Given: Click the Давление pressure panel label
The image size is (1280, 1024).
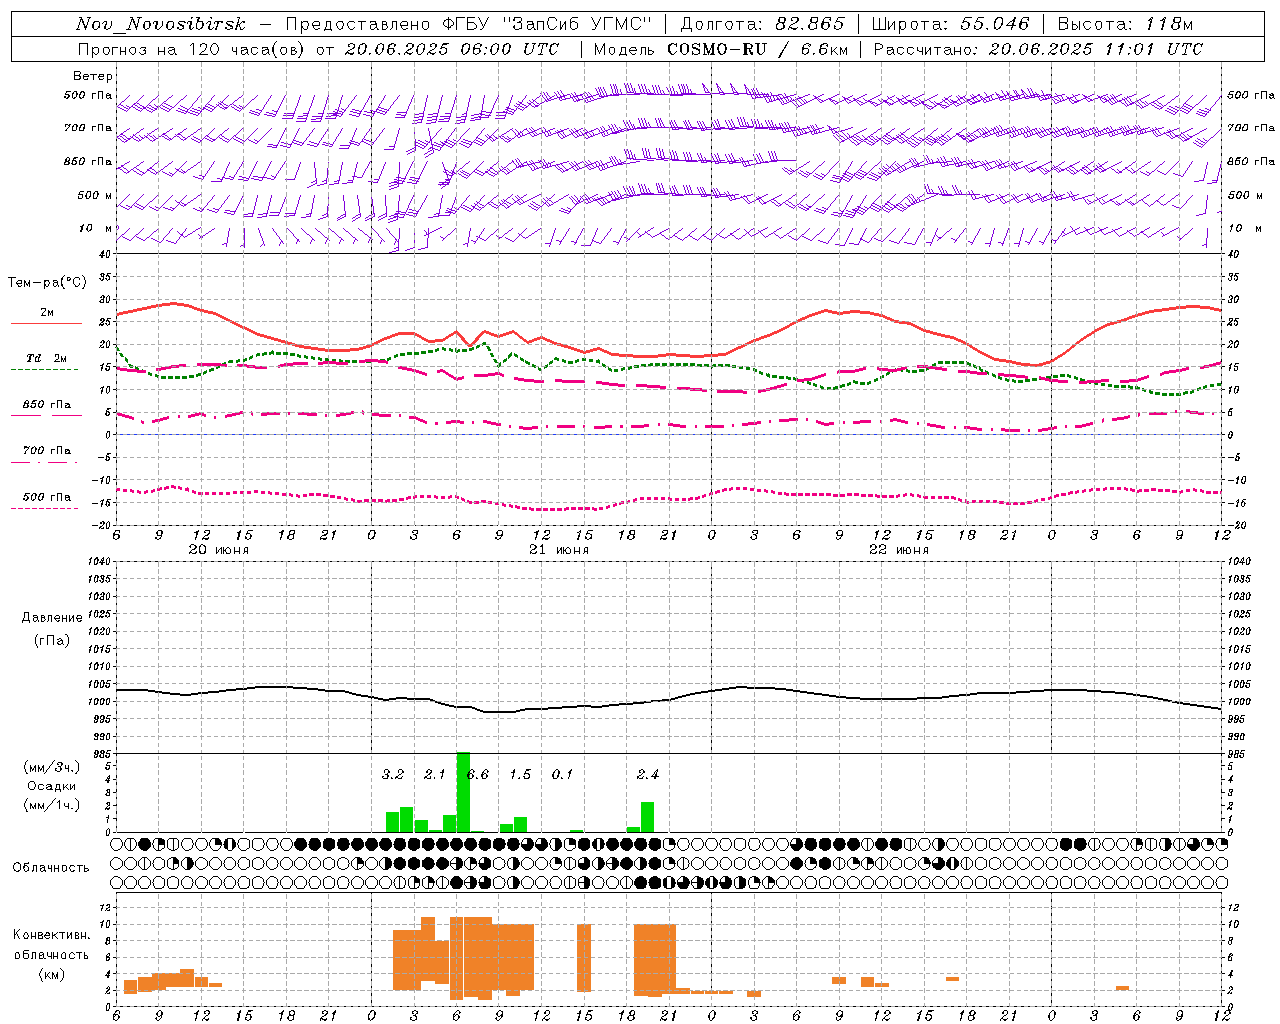Looking at the screenshot, I should point(52,618).
